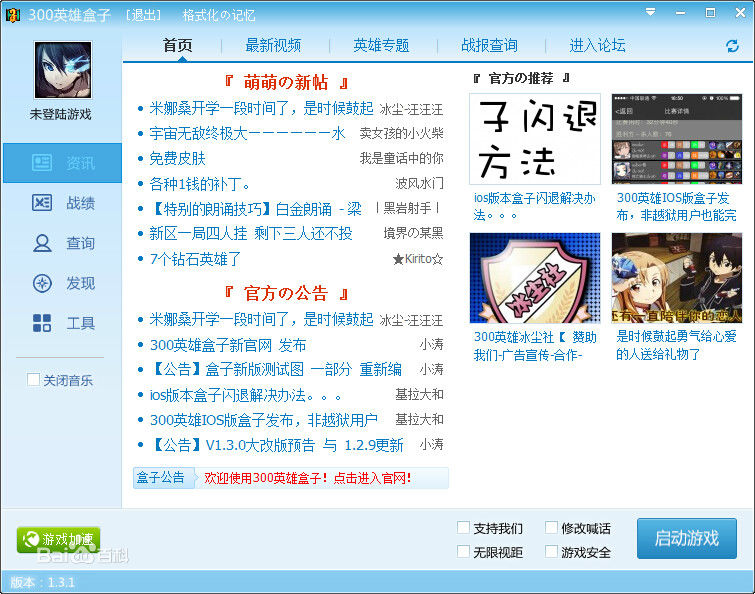Open the 免费皮肤 post

177,158
